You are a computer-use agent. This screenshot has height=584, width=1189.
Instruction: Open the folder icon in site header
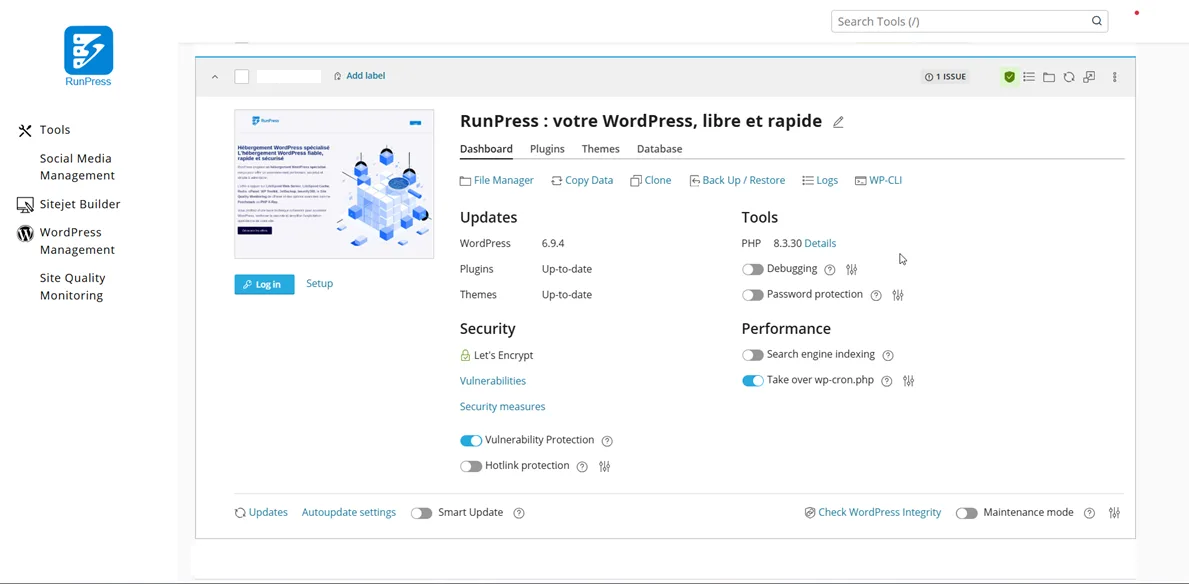[1049, 77]
